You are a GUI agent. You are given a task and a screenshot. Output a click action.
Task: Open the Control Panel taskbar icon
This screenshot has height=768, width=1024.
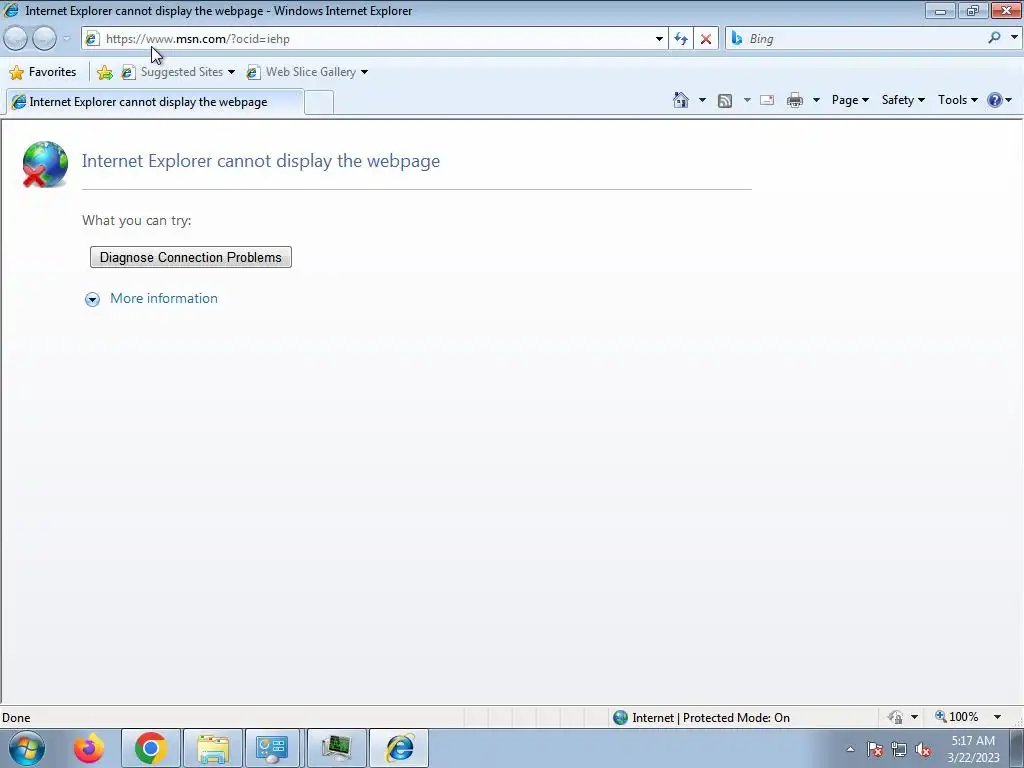(x=272, y=748)
